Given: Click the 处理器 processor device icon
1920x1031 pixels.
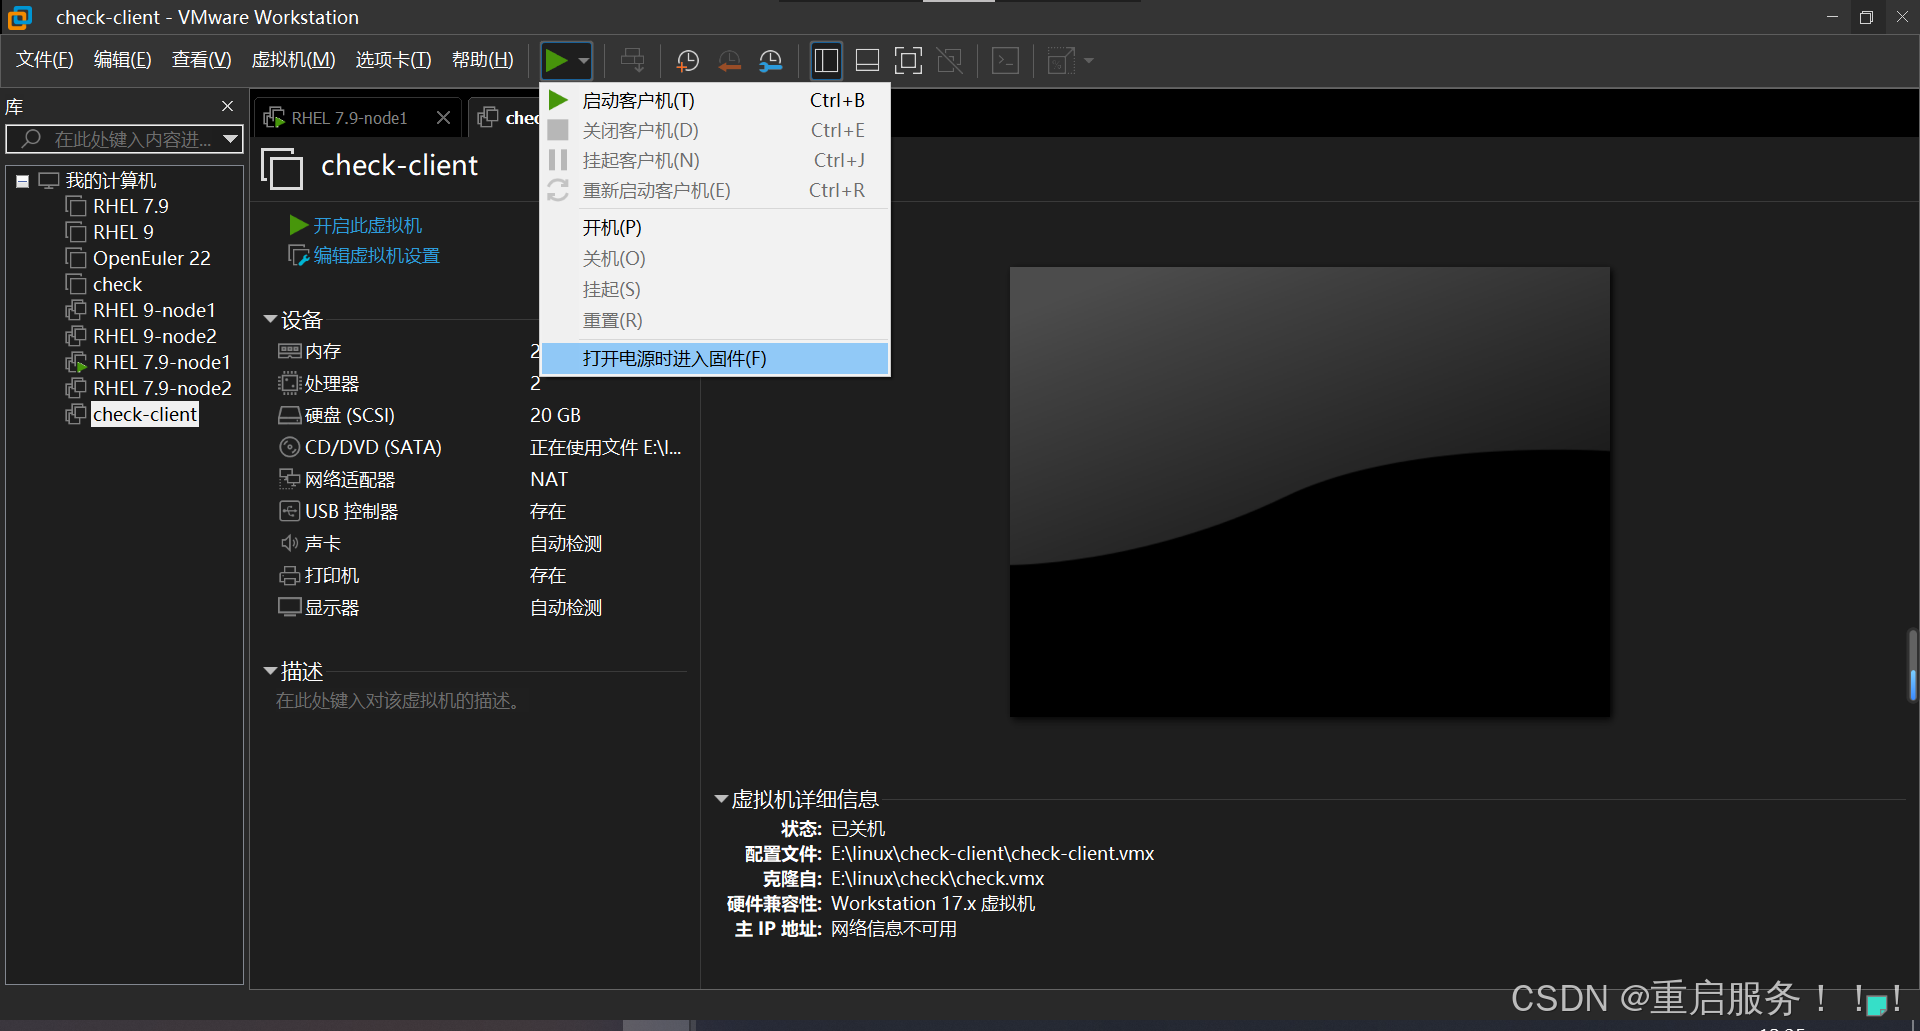Looking at the screenshot, I should point(289,383).
